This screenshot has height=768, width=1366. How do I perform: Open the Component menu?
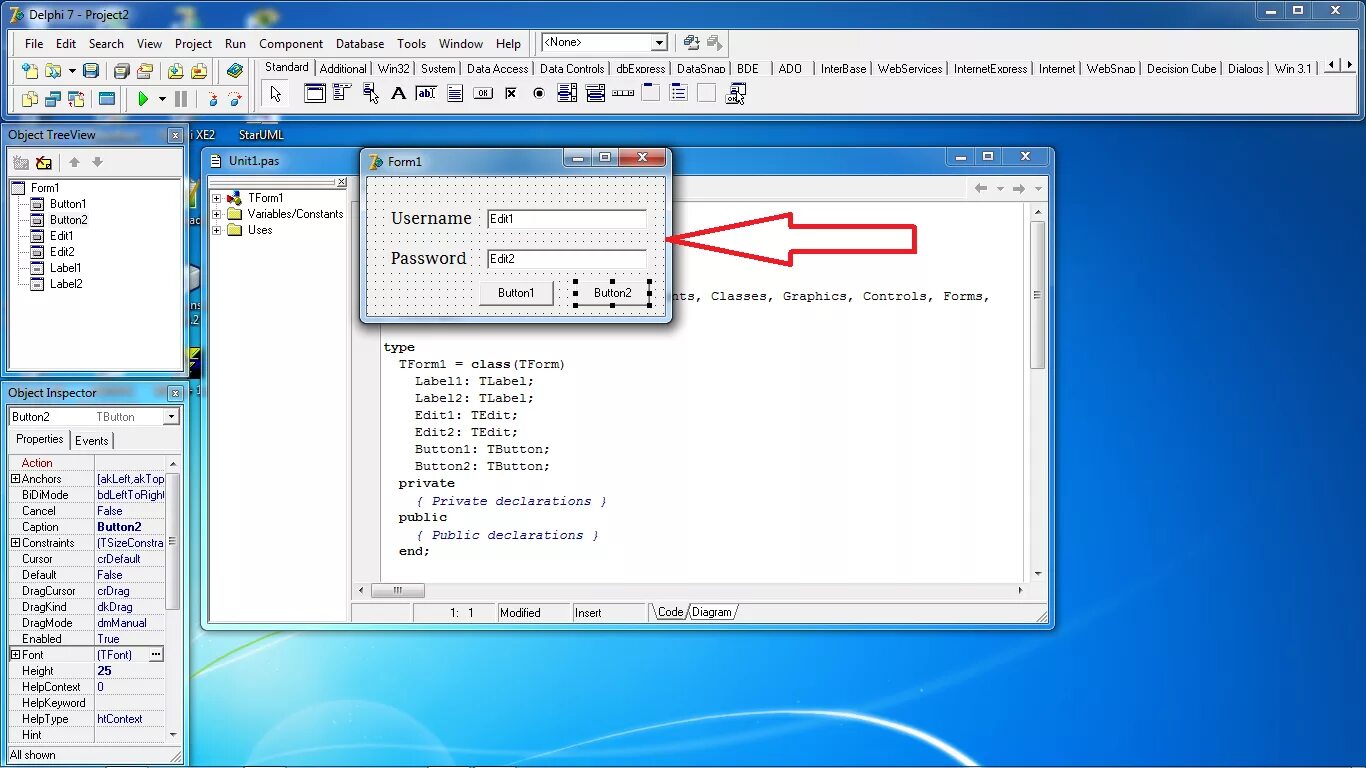(x=291, y=44)
